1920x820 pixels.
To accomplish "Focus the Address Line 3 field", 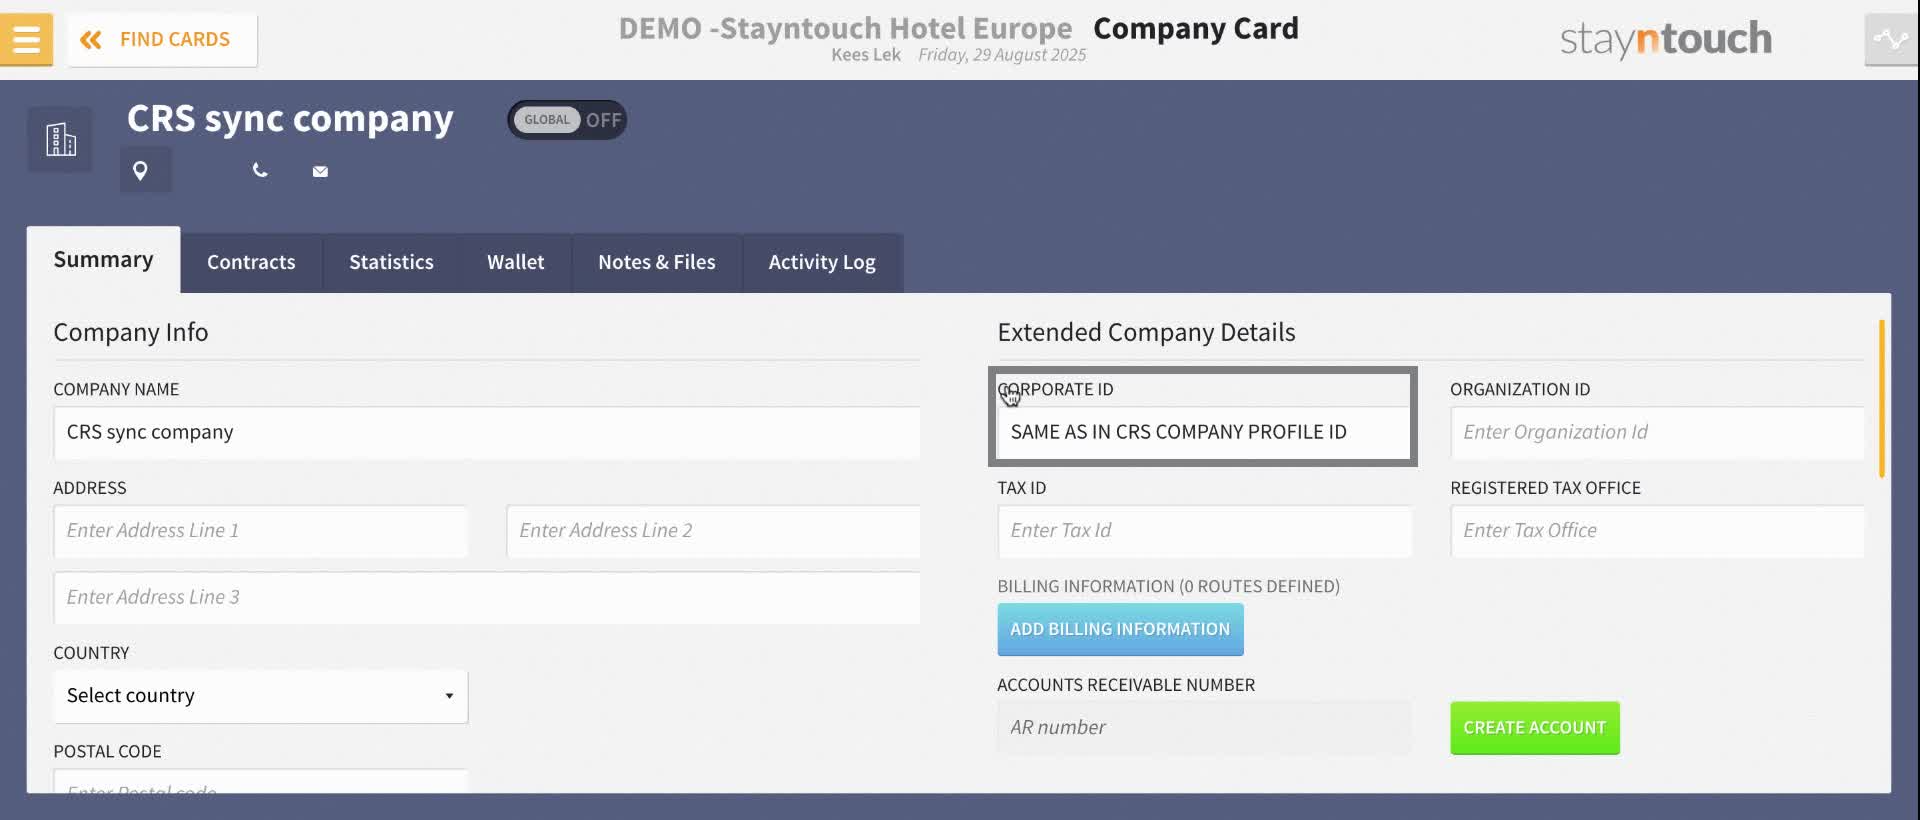I will coord(487,598).
